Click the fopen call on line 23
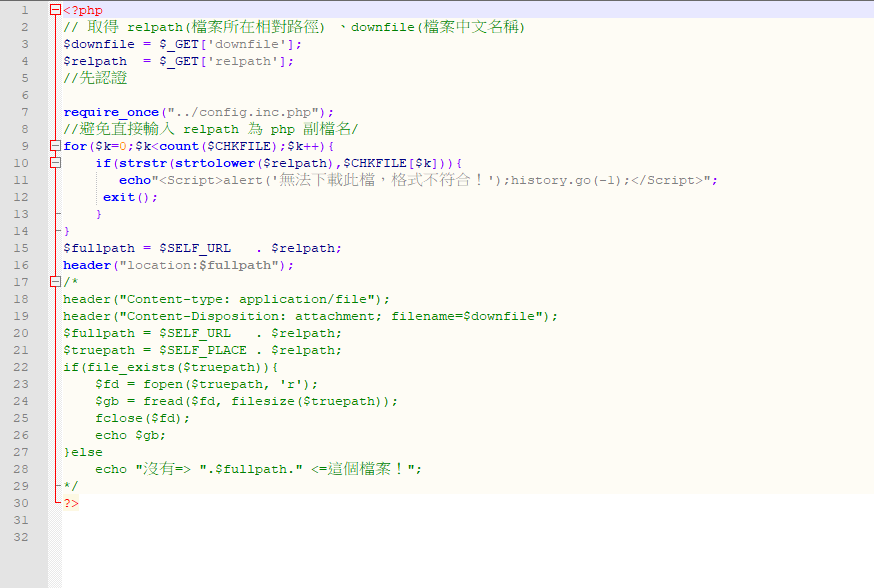This screenshot has width=876, height=588. coord(231,384)
